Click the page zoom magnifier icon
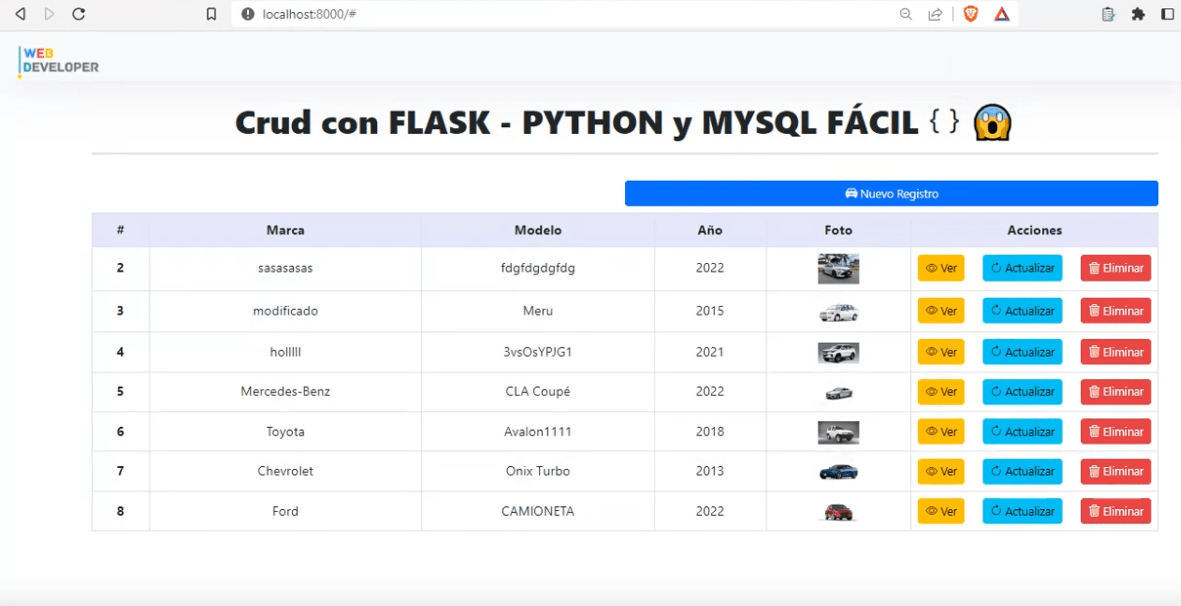 click(x=906, y=14)
